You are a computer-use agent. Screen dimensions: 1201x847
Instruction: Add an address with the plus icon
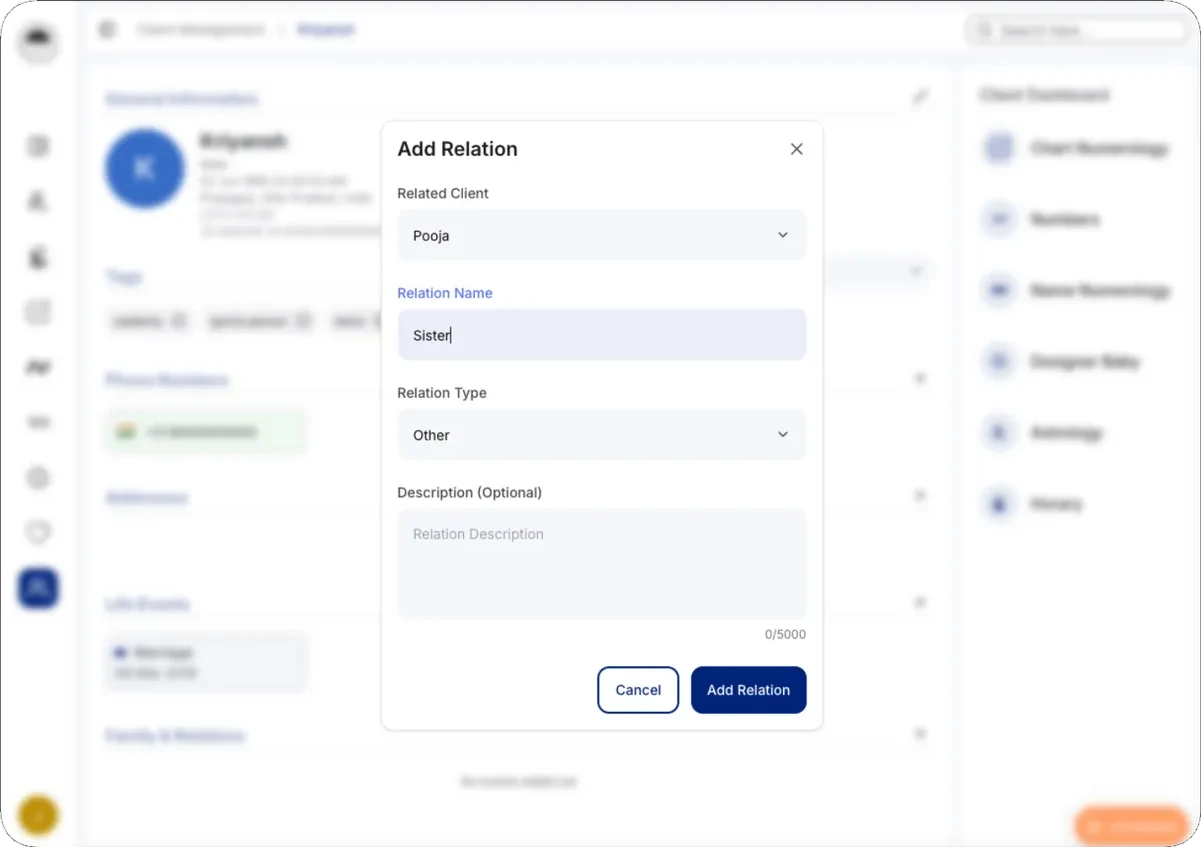[x=920, y=496]
